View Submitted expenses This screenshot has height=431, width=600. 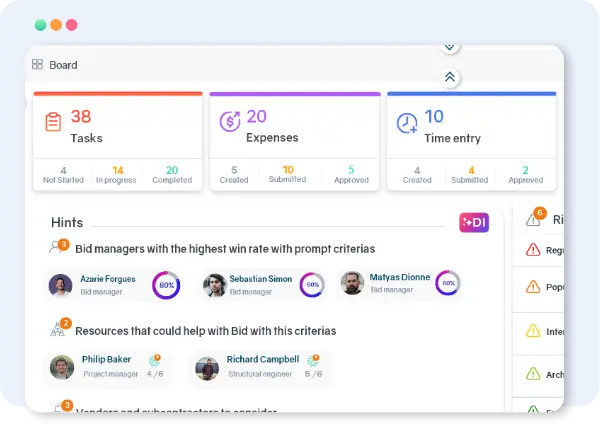tap(288, 174)
